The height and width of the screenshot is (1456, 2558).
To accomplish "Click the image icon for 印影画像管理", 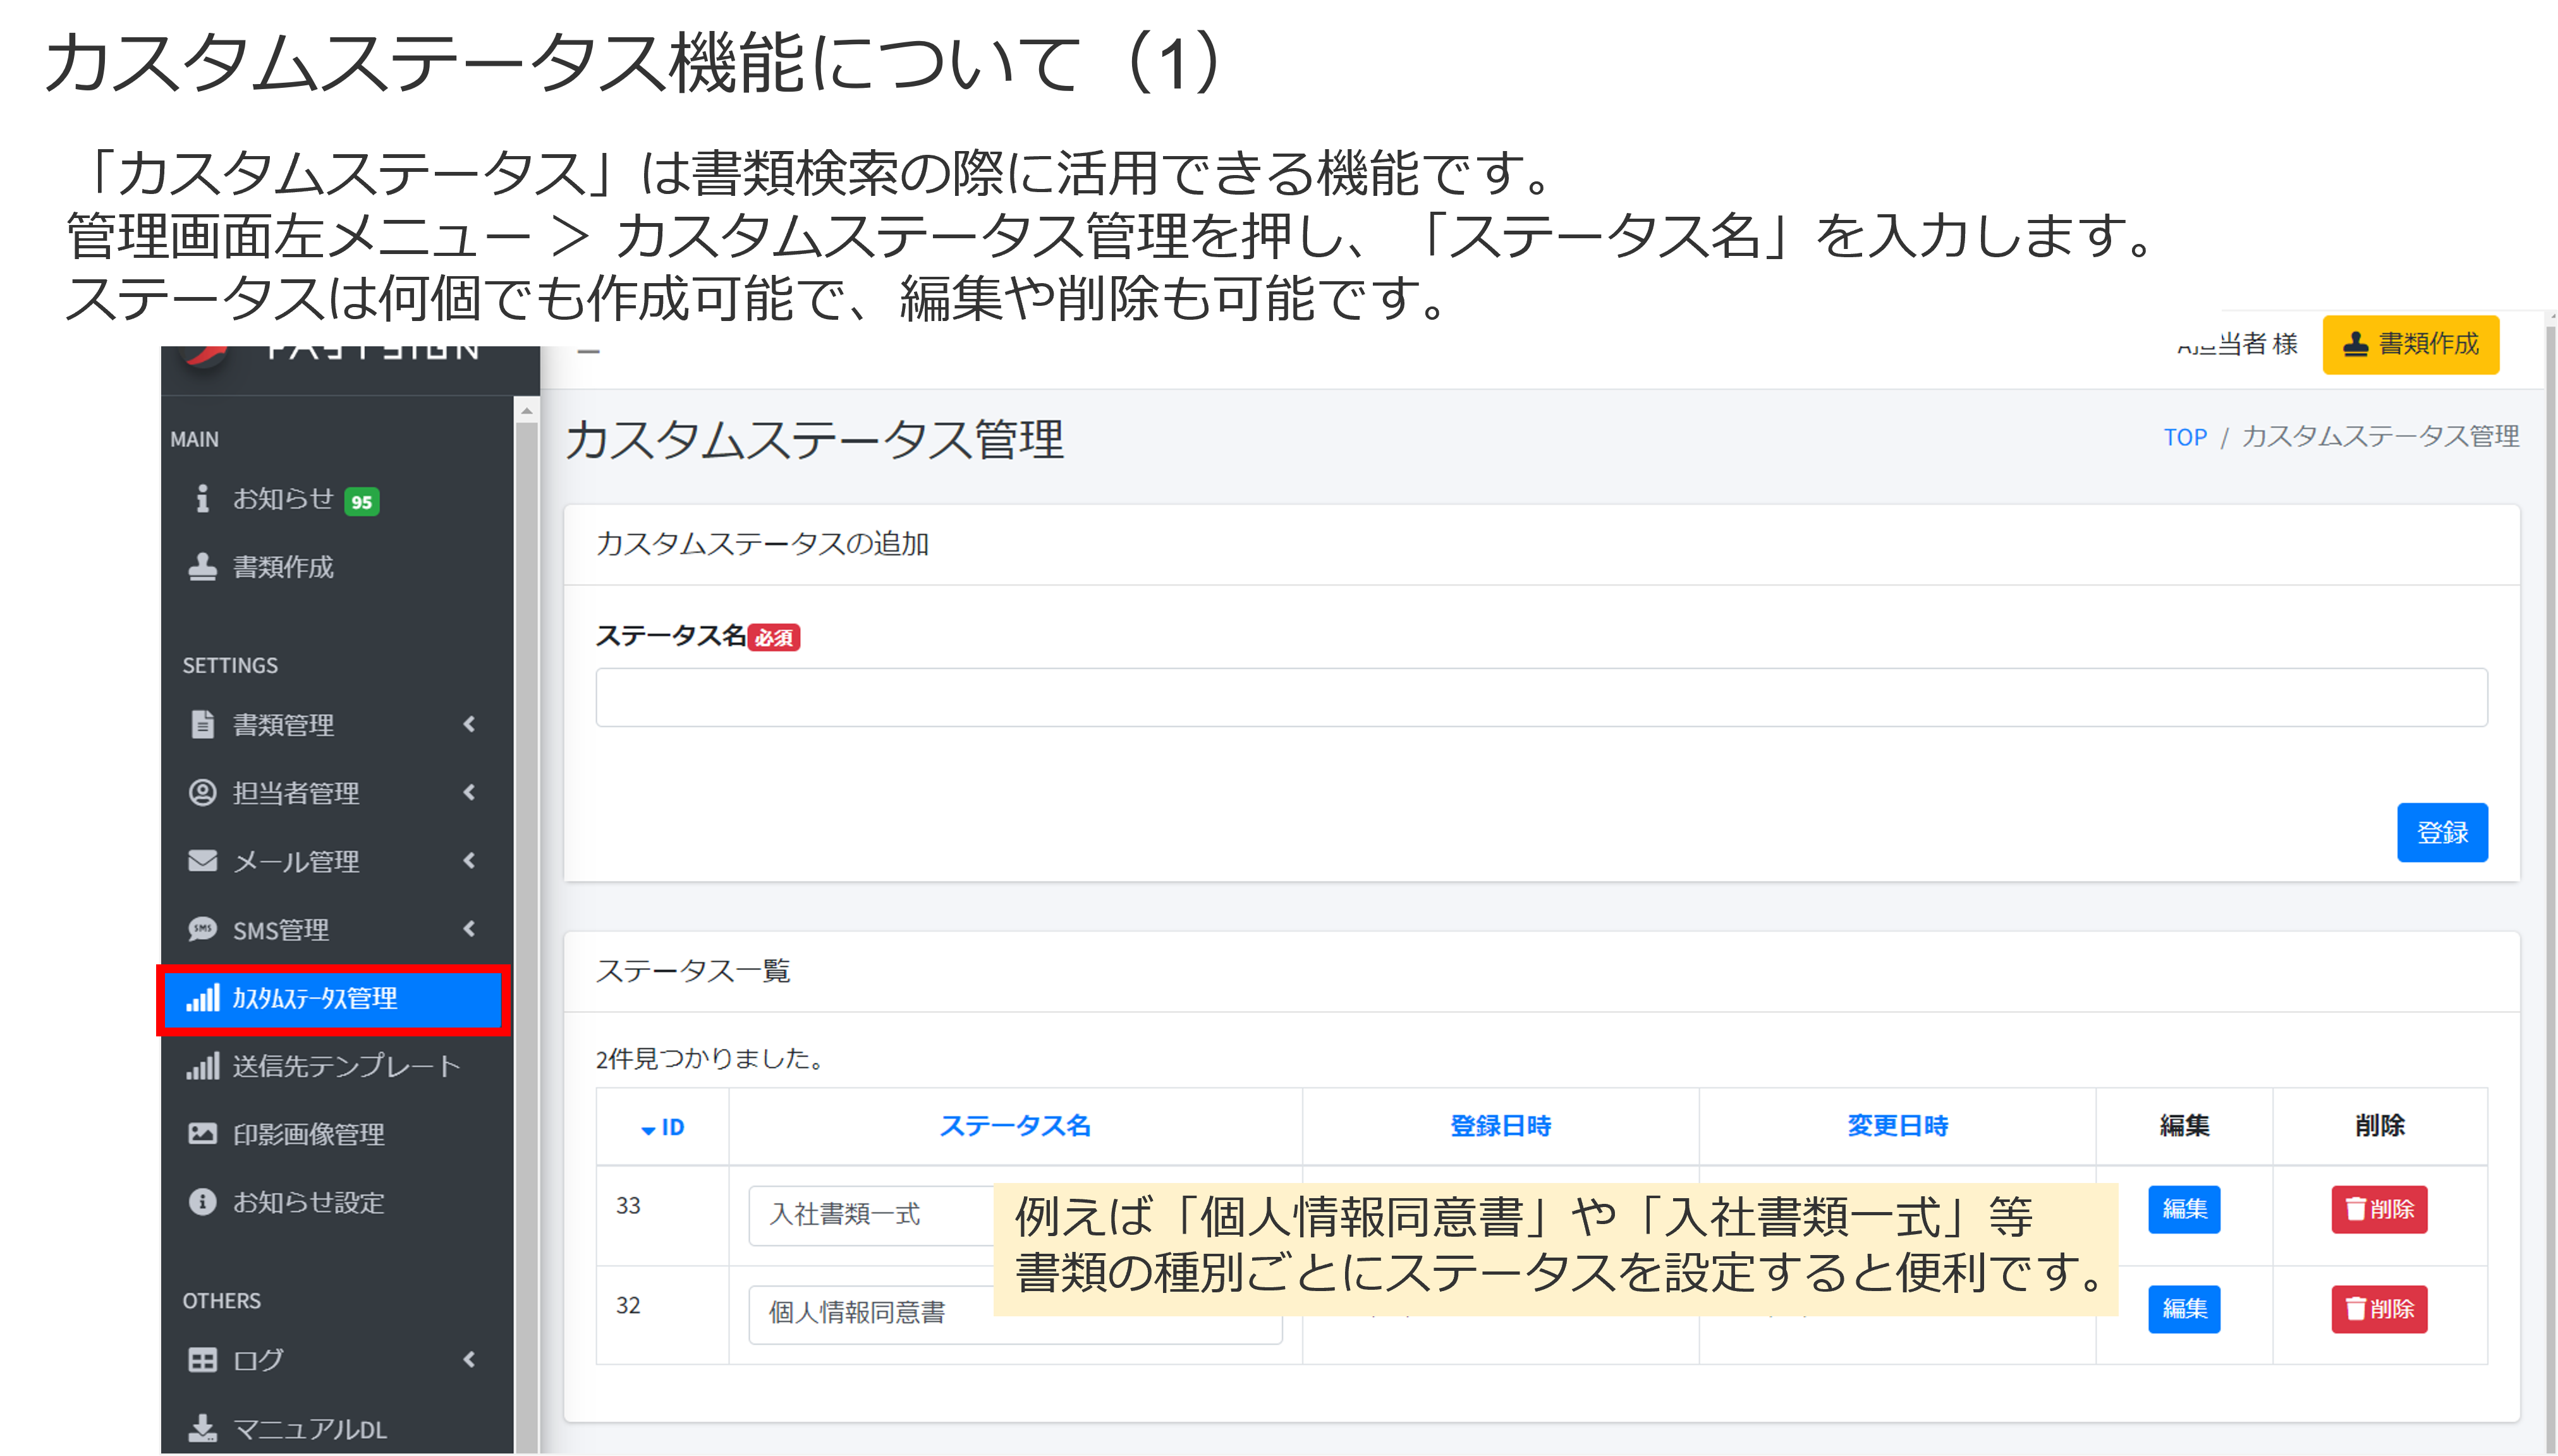I will 202,1133.
